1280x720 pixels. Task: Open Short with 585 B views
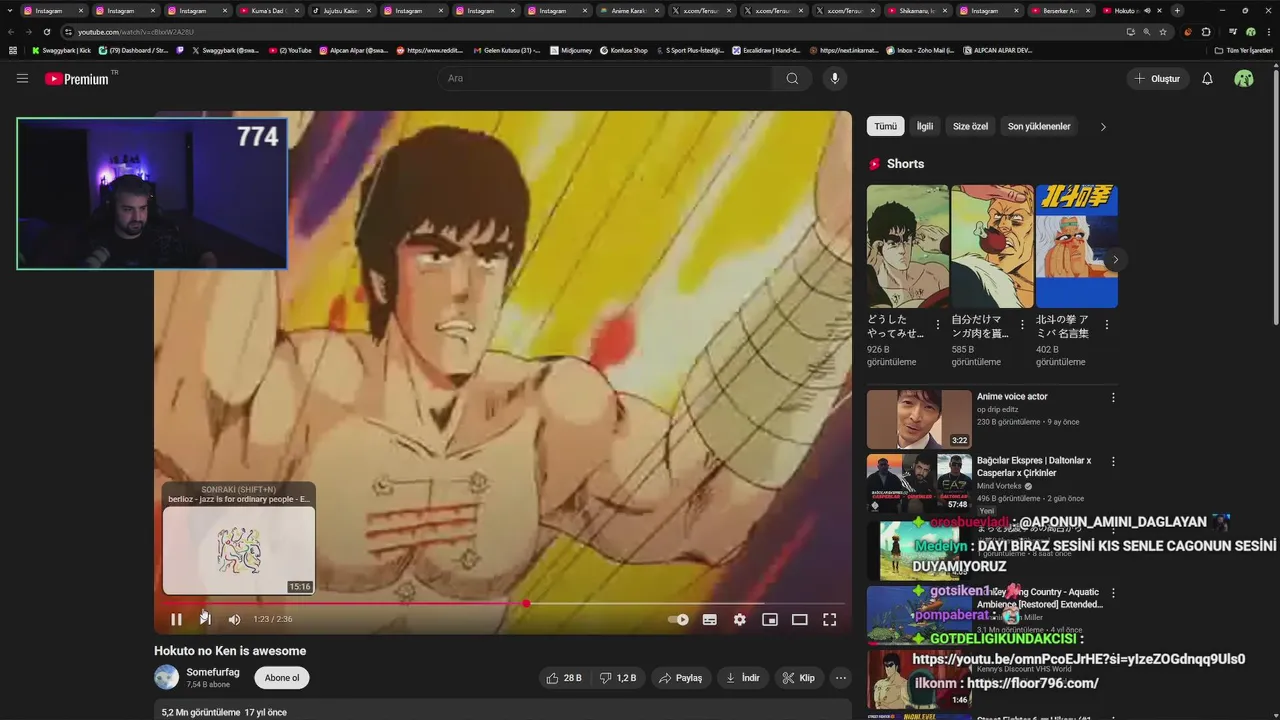992,246
